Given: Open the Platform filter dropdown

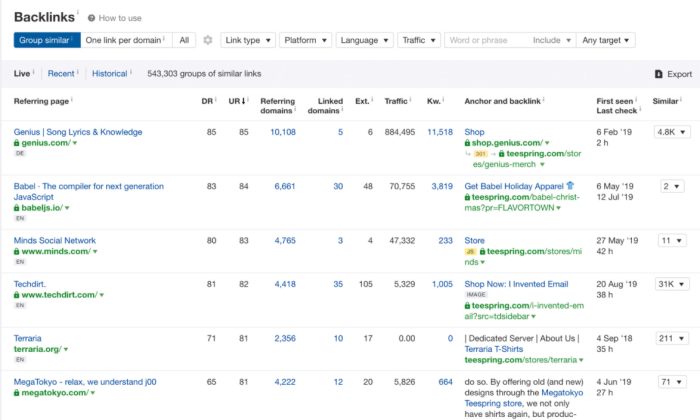Looking at the screenshot, I should pyautogui.click(x=305, y=40).
